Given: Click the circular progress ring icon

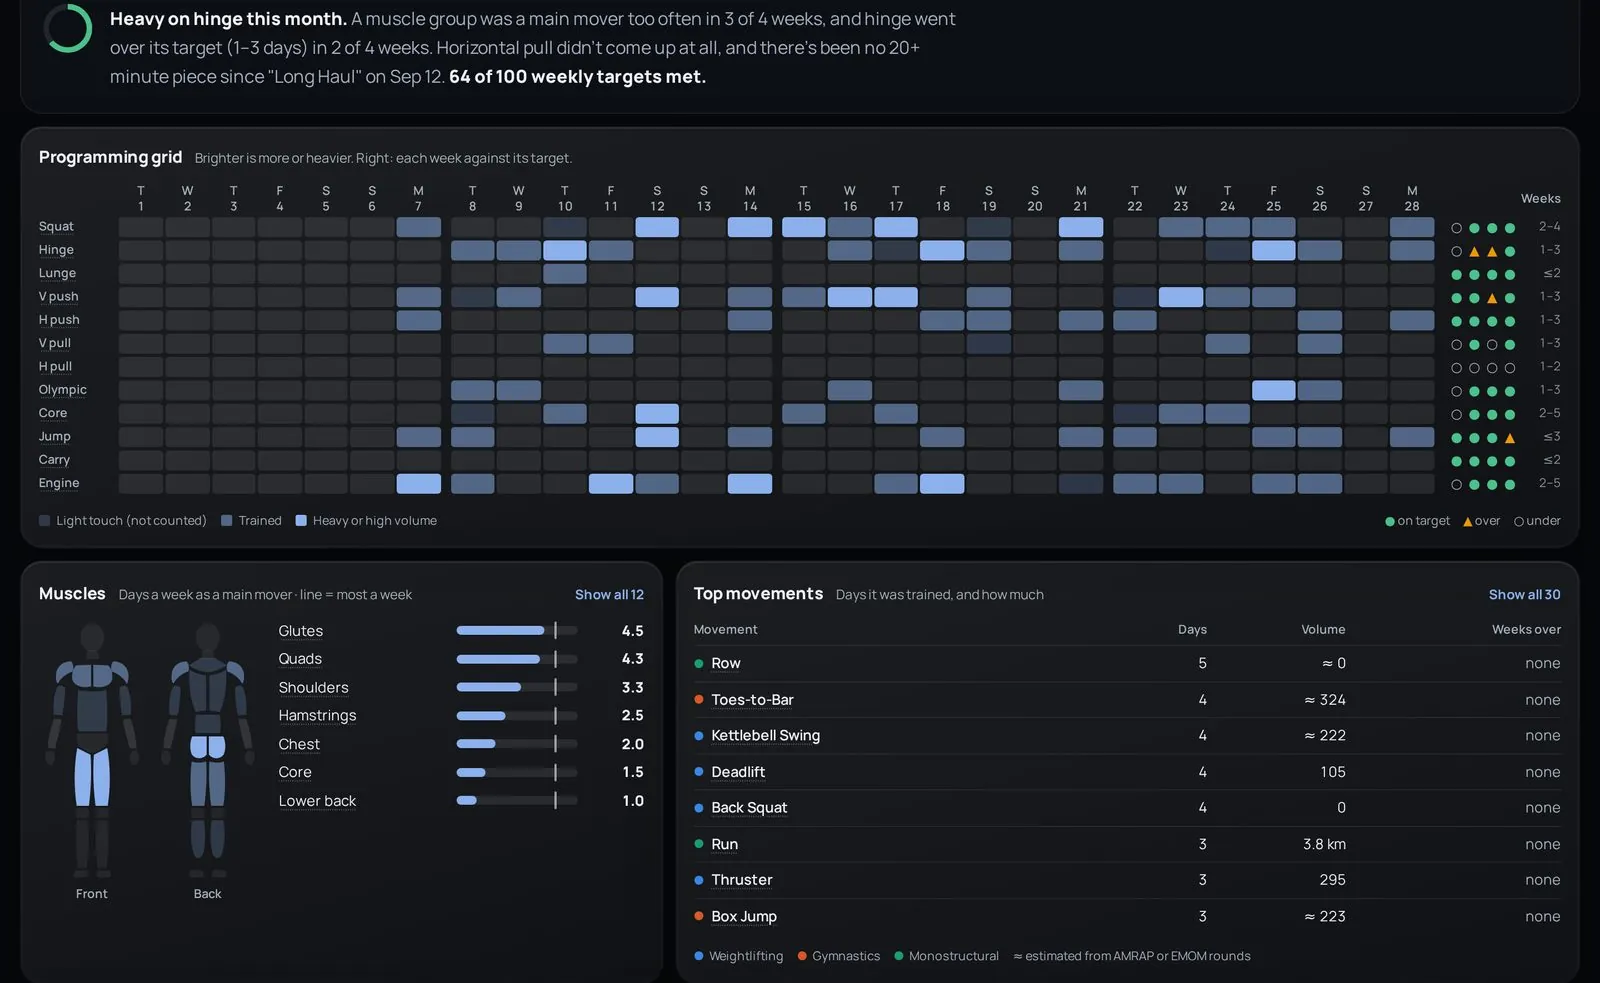Looking at the screenshot, I should click(x=68, y=28).
